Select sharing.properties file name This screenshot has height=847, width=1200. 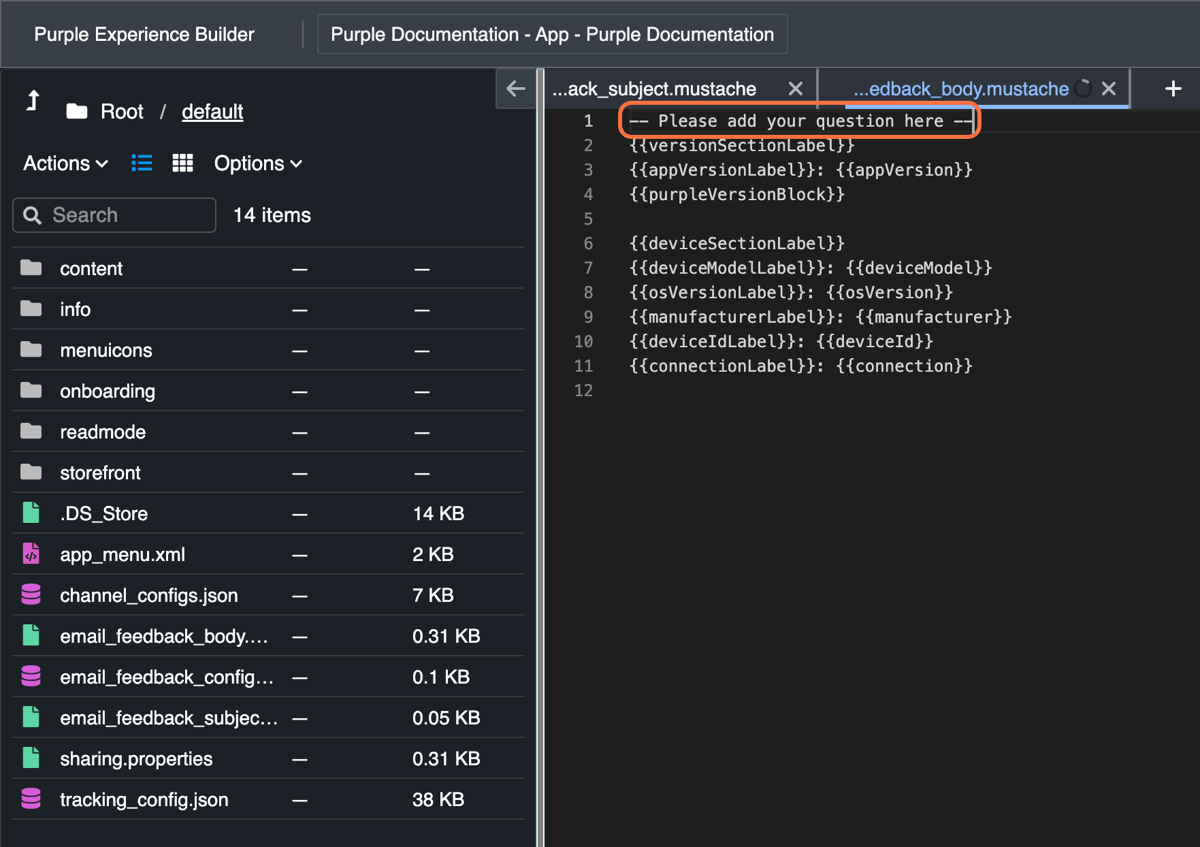(x=136, y=759)
